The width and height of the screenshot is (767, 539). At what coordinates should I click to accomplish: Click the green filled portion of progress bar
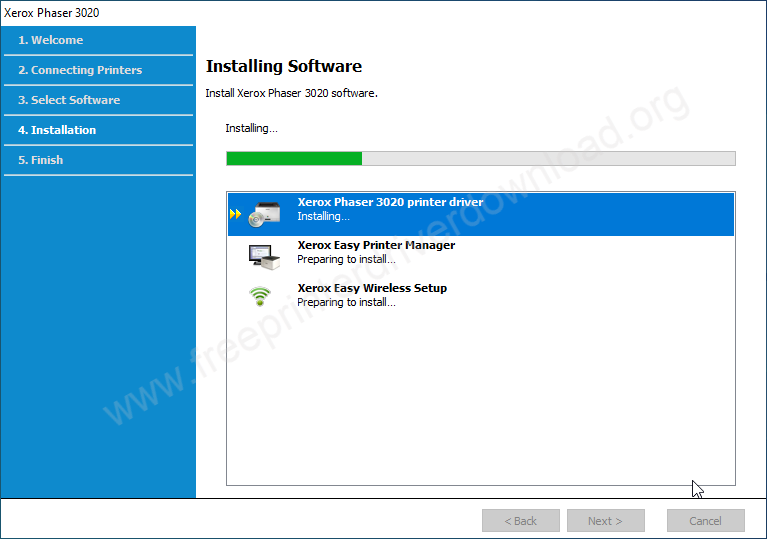[294, 158]
